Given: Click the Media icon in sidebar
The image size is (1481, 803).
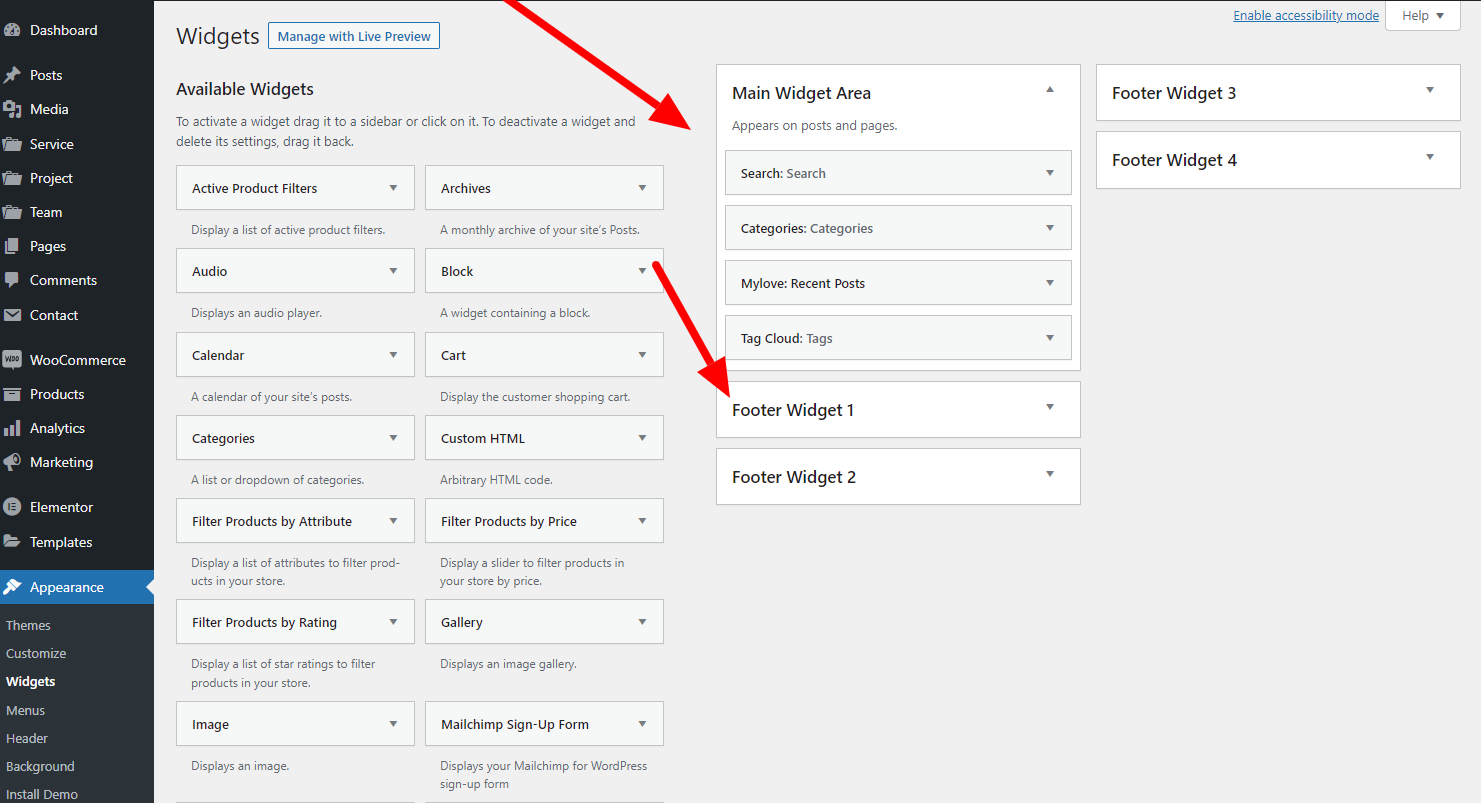Looking at the screenshot, I should [12, 109].
